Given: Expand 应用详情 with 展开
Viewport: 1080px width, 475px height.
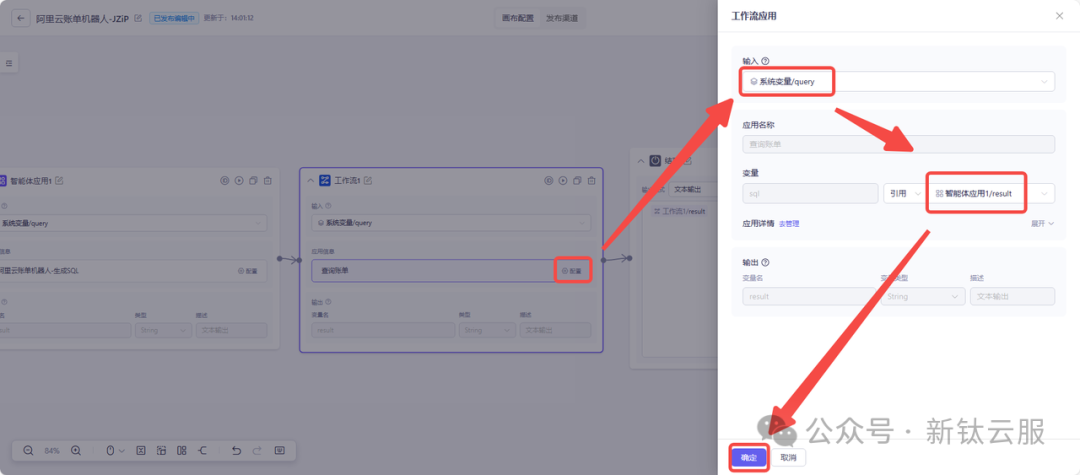Looking at the screenshot, I should pyautogui.click(x=1042, y=224).
